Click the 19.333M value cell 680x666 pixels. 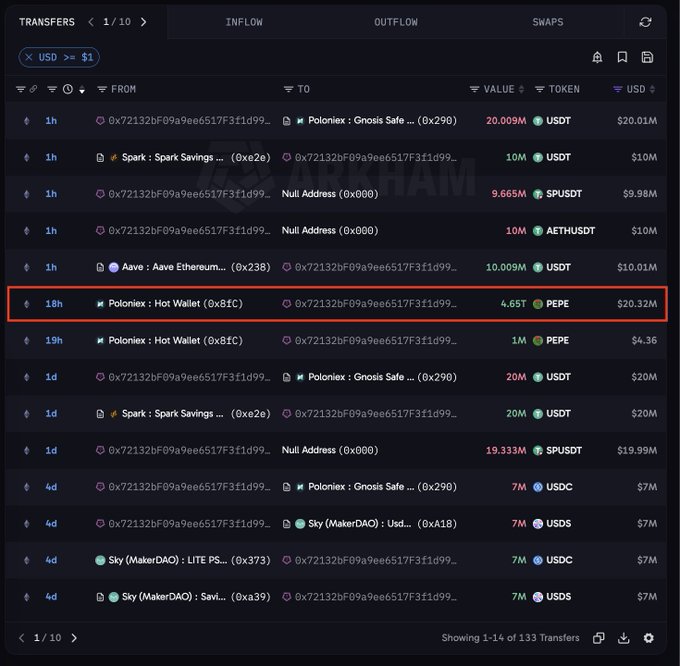506,451
